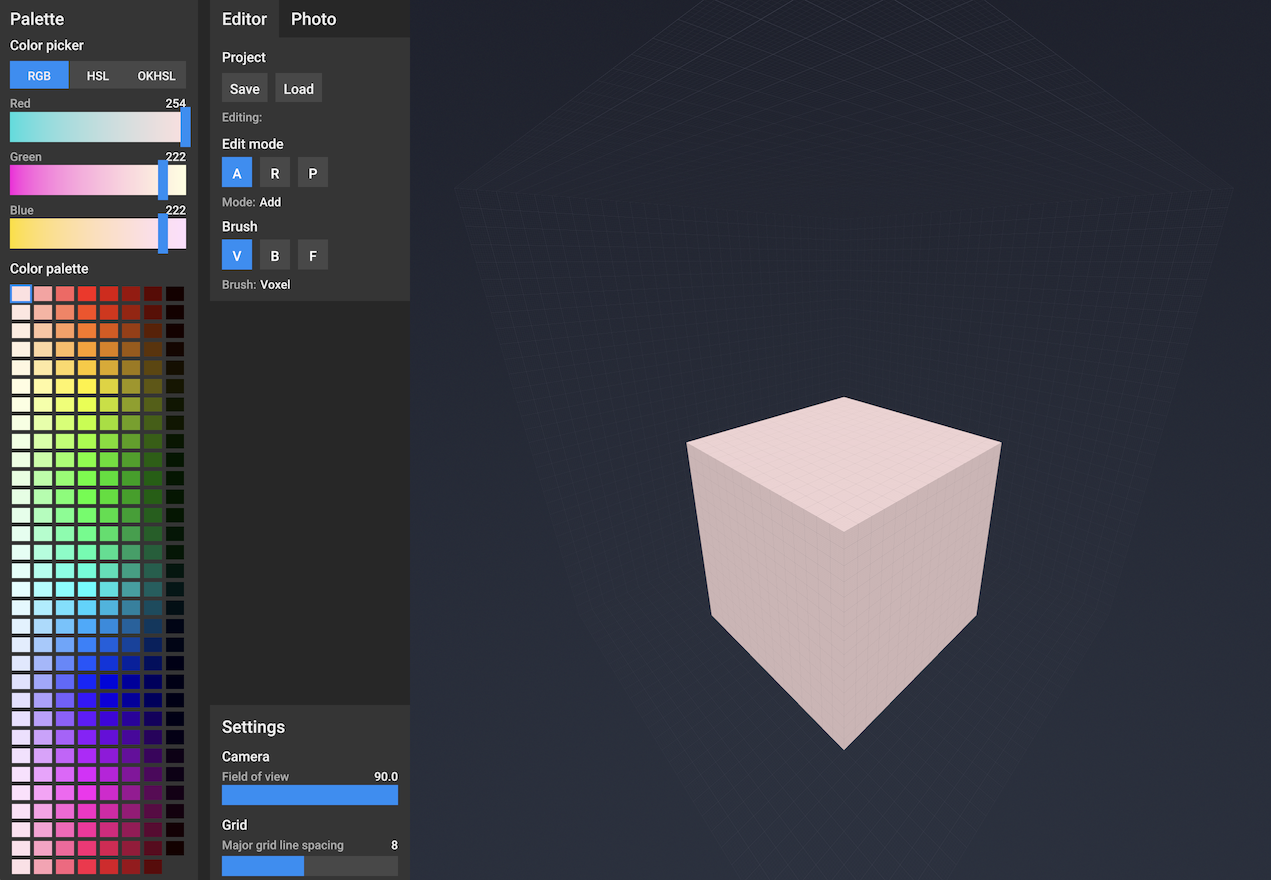Switch to Remove edit mode R

pos(275,173)
